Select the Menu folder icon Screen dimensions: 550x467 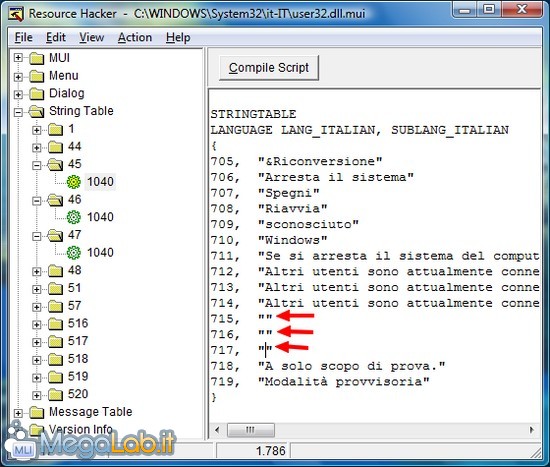pos(36,76)
